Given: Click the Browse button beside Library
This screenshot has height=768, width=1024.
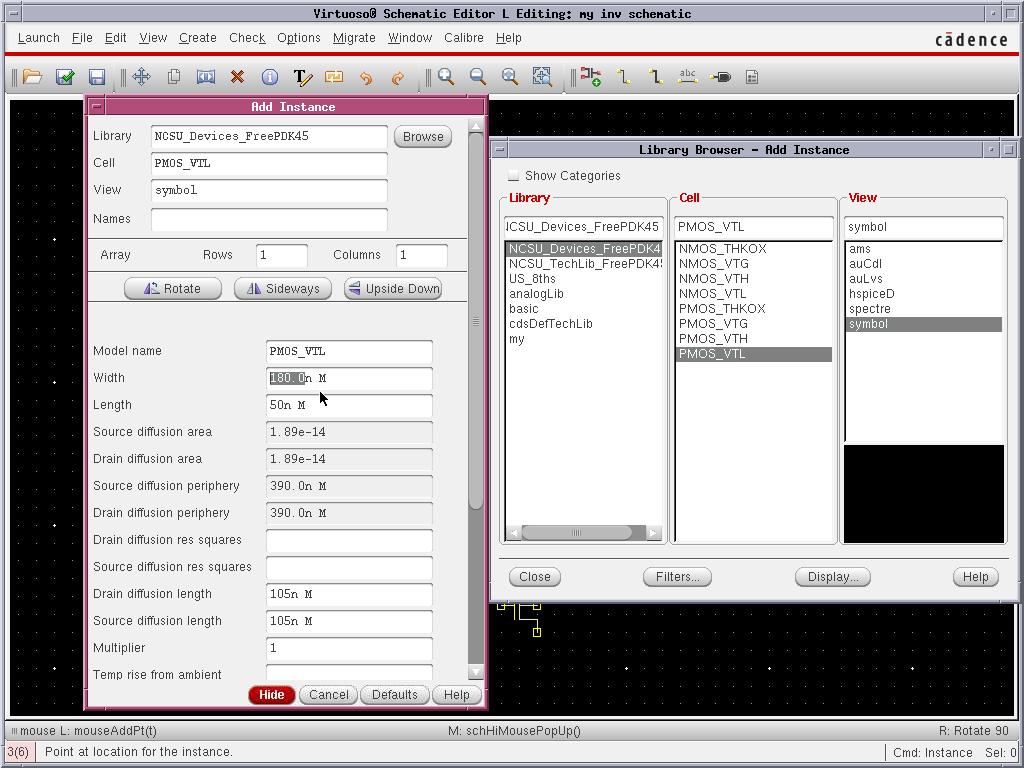Looking at the screenshot, I should tap(423, 136).
